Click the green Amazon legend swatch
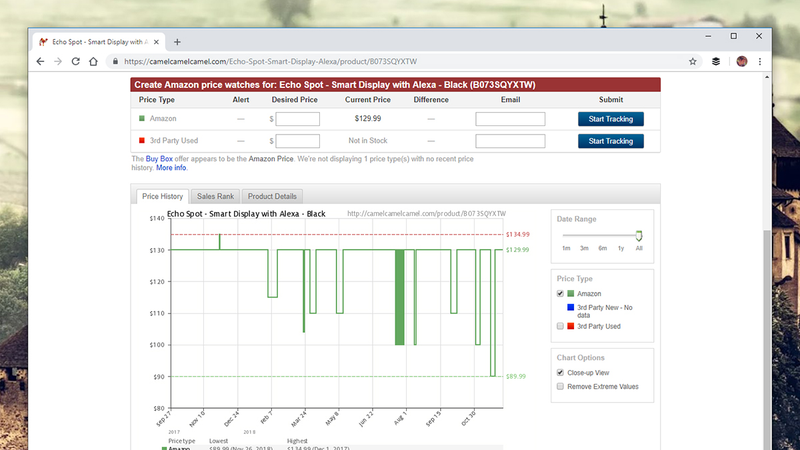800x450 pixels. click(x=571, y=293)
